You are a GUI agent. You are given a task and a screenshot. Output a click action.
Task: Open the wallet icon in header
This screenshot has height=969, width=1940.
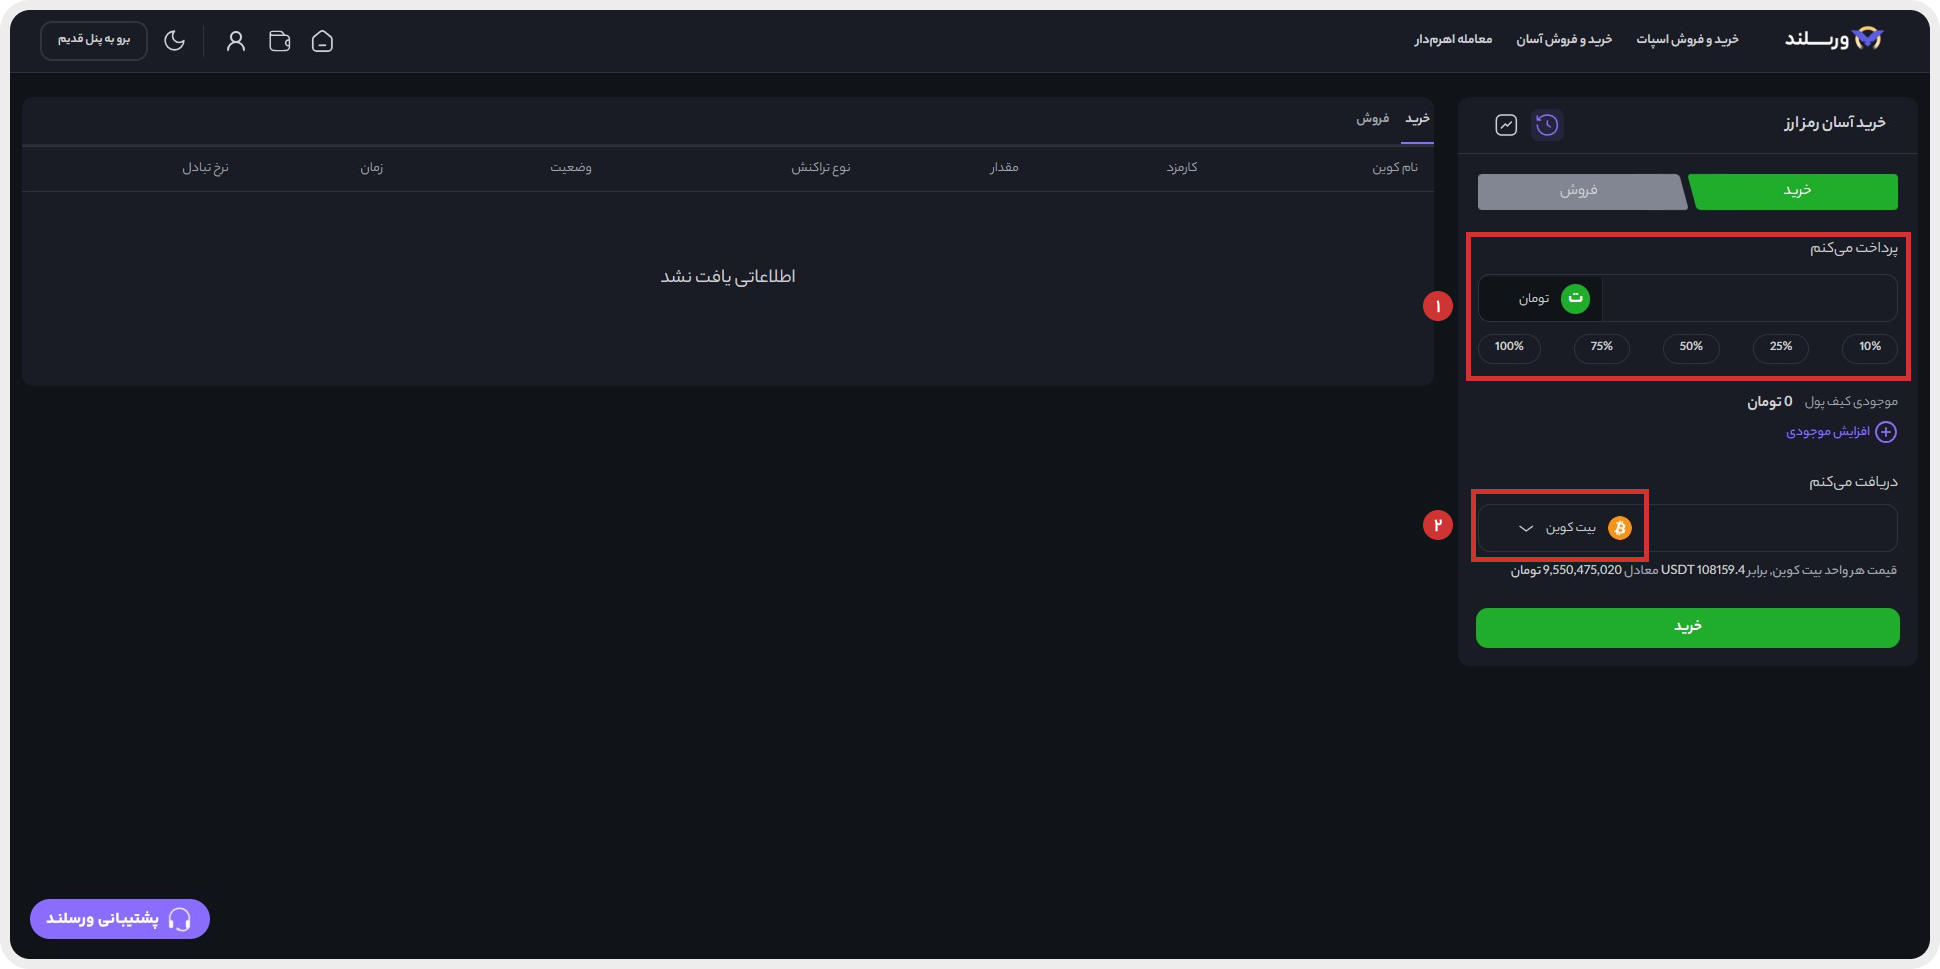[280, 41]
